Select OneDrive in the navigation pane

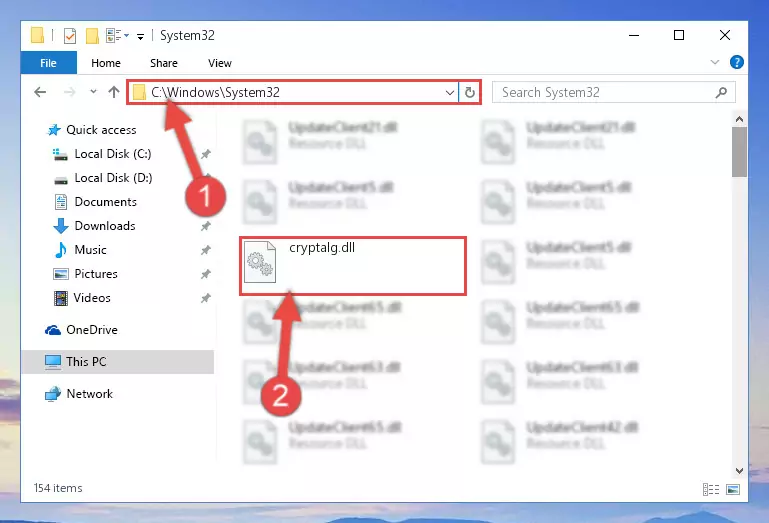[x=92, y=330]
